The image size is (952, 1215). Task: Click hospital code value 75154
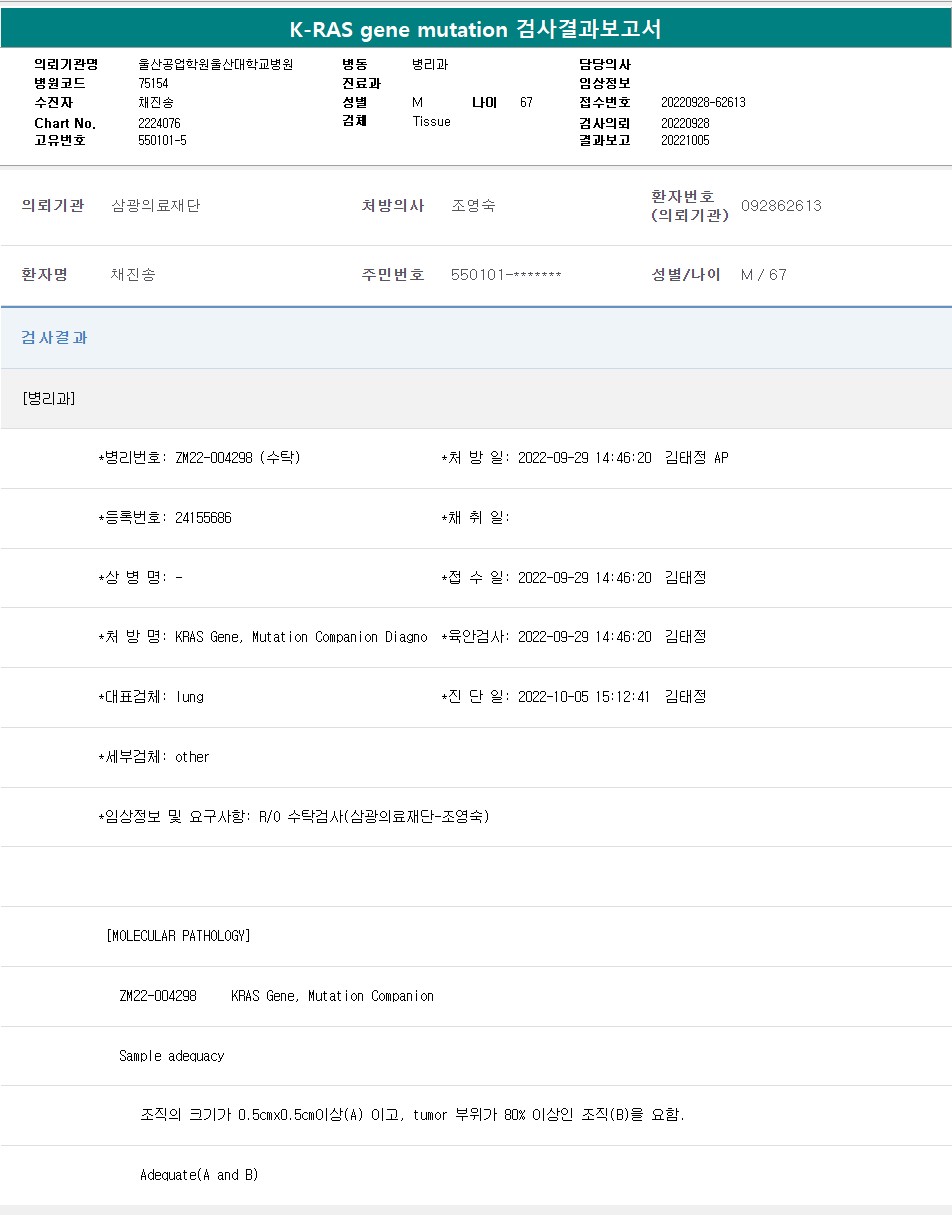(153, 83)
